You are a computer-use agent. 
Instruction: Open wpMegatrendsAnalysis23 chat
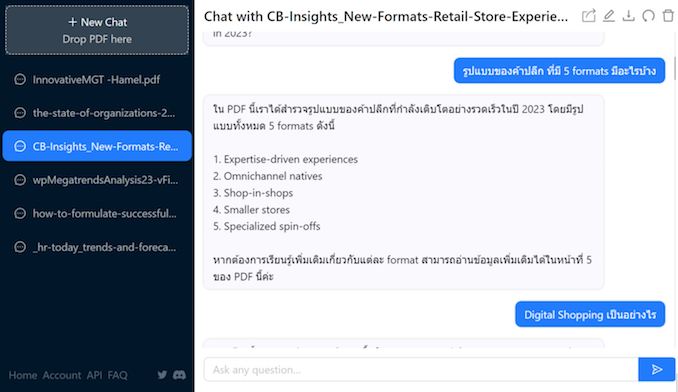(97, 180)
